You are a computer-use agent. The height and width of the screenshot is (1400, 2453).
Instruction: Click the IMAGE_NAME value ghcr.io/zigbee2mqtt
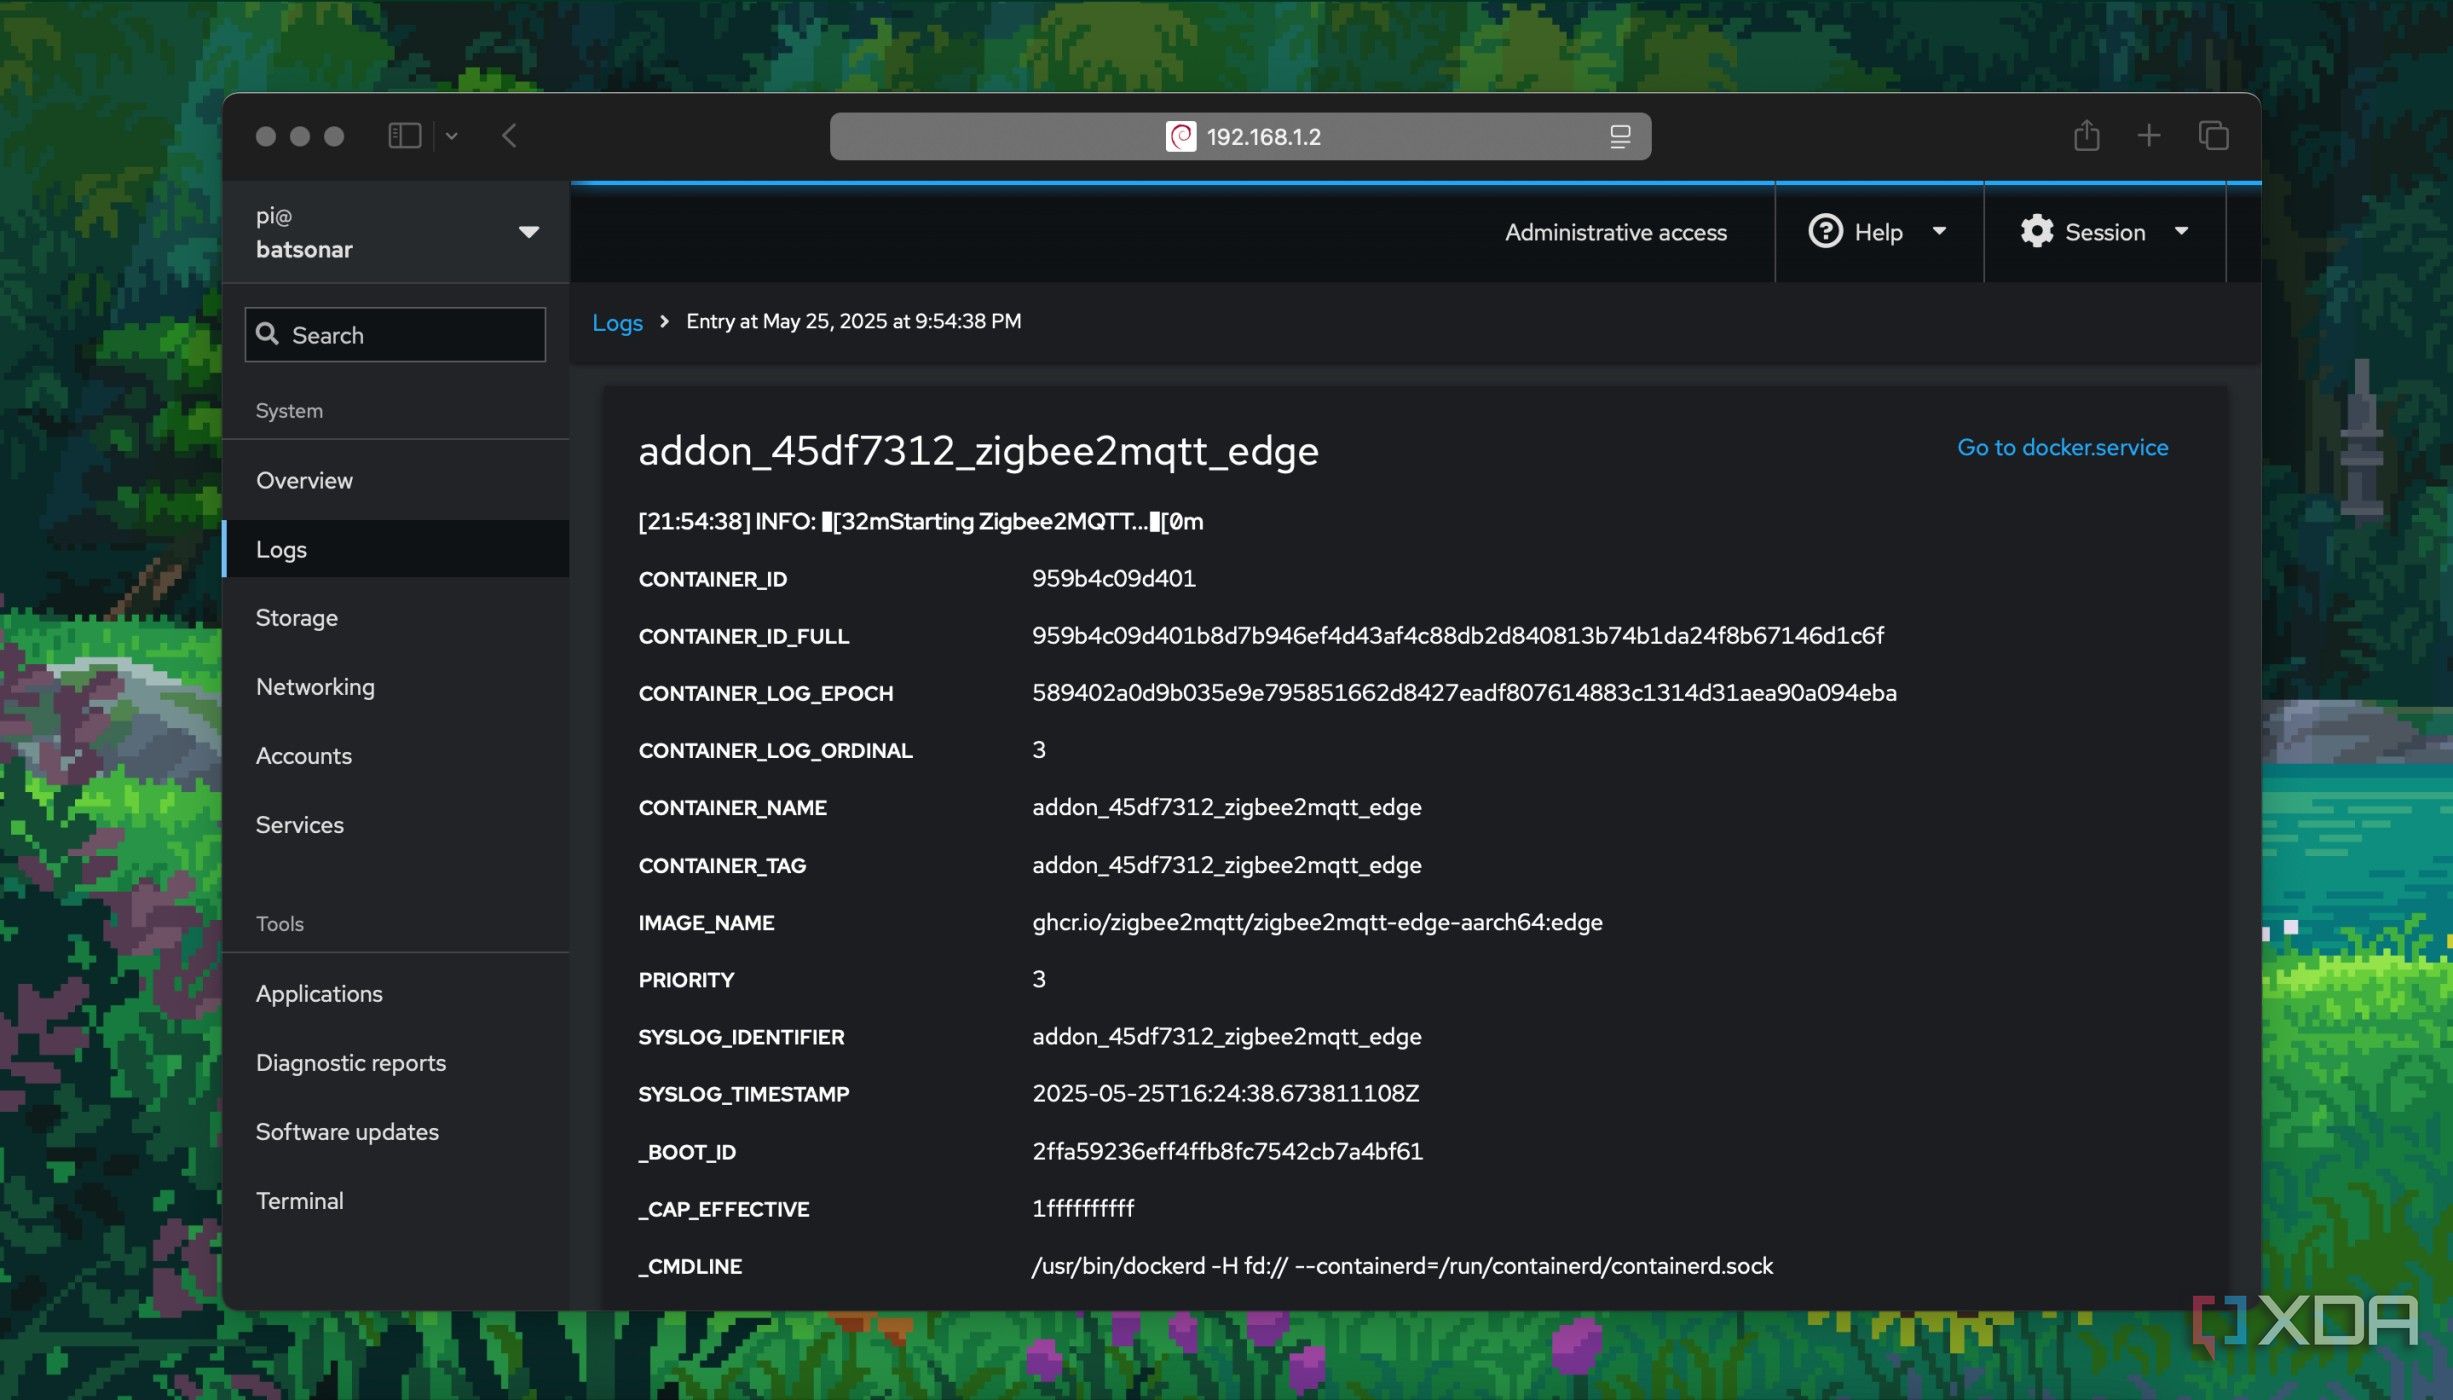pyautogui.click(x=1317, y=922)
